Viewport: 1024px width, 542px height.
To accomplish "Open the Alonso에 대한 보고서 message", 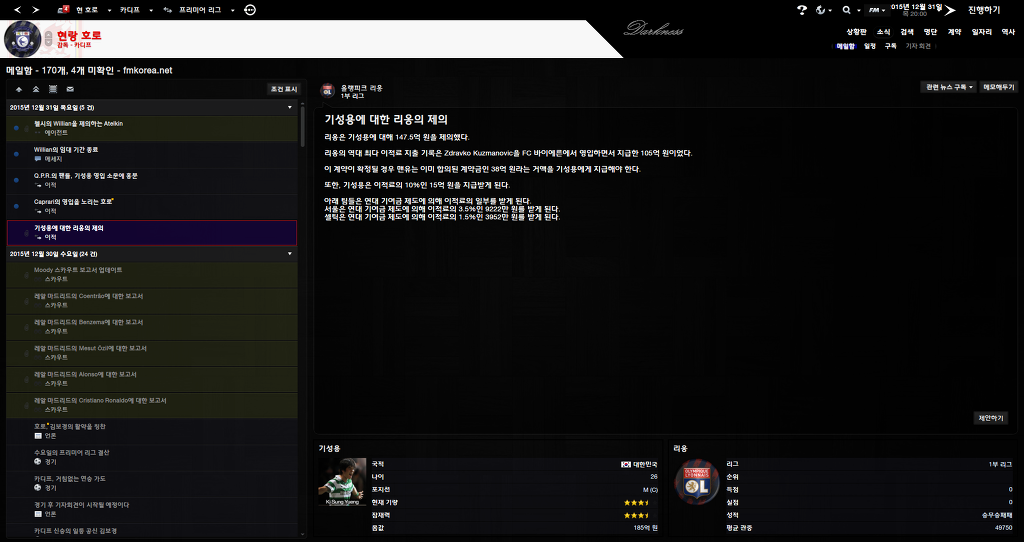I will [x=152, y=379].
